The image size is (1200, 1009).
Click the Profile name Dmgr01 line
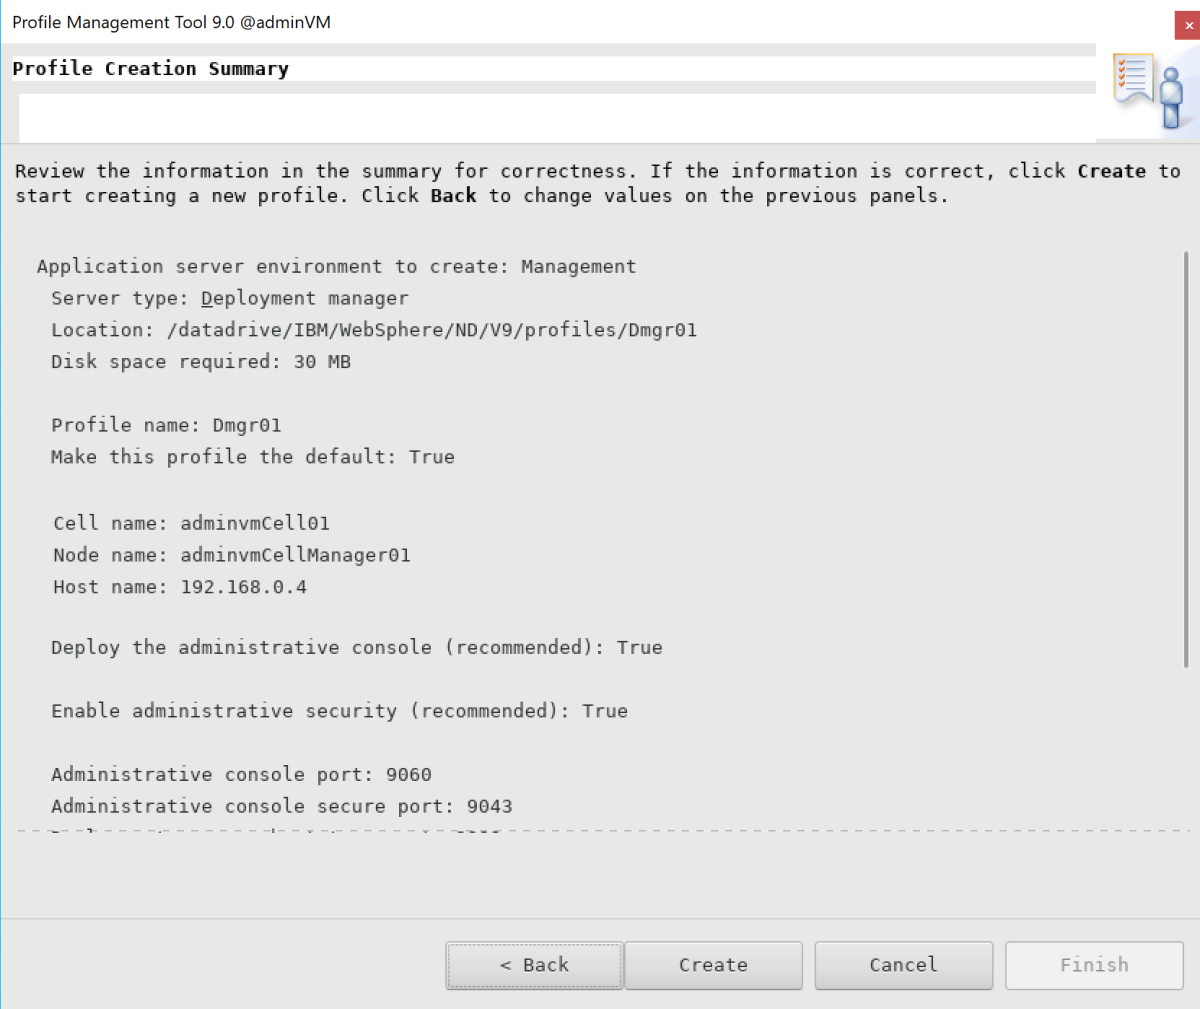point(166,424)
